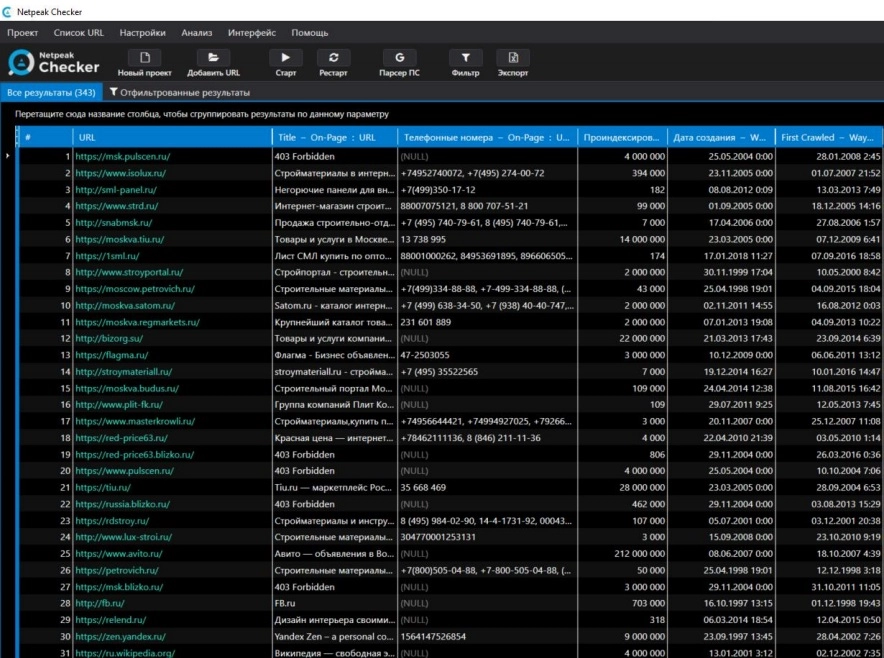Image resolution: width=884 pixels, height=658 pixels.
Task: Click the Netpeak Checker logo
Action: 54,62
